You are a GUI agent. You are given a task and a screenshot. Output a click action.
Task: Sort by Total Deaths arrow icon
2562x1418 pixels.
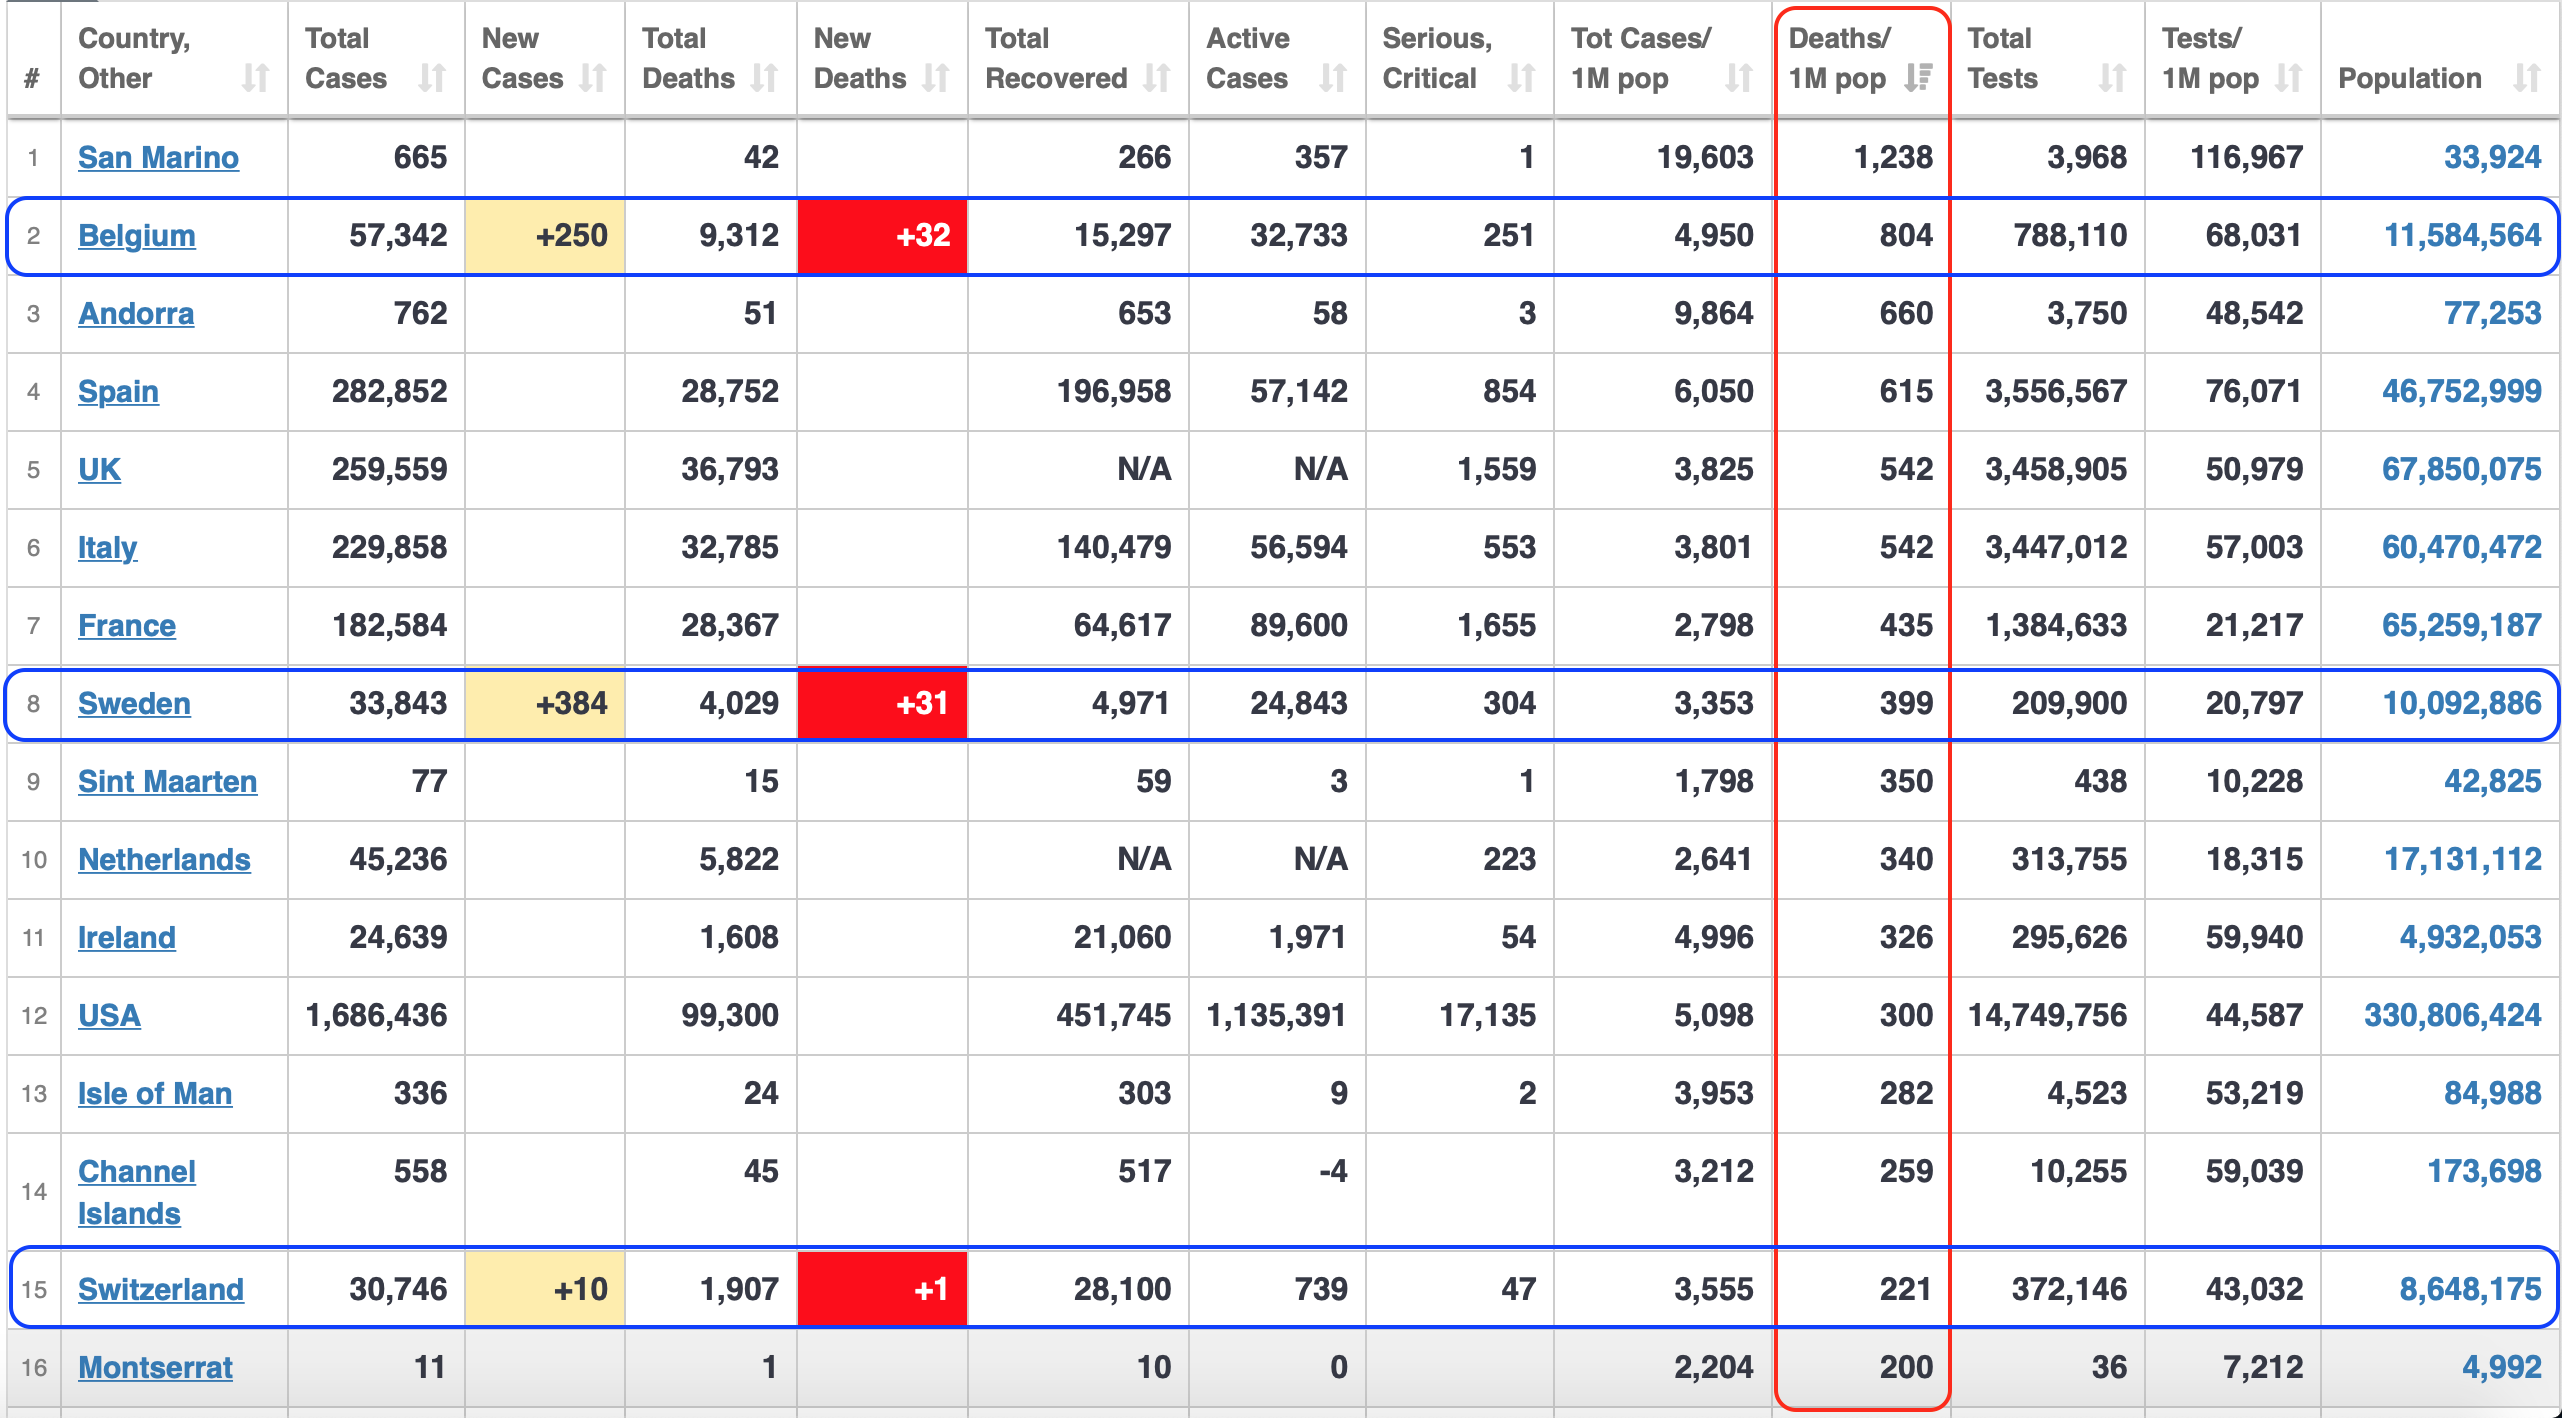pos(765,78)
